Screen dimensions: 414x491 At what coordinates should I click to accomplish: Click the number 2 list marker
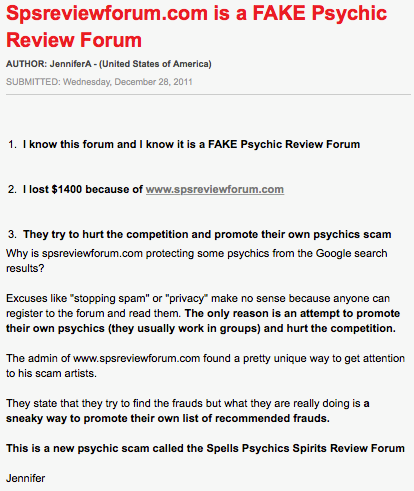pyautogui.click(x=12, y=189)
